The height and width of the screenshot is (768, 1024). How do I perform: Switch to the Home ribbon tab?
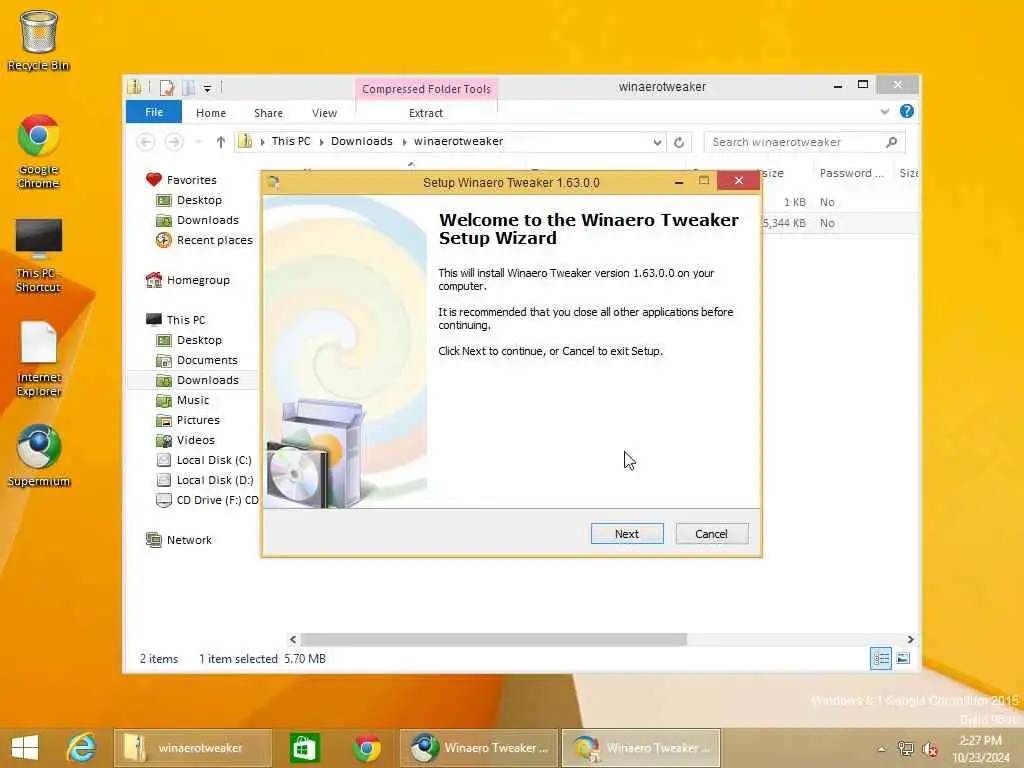tap(210, 113)
